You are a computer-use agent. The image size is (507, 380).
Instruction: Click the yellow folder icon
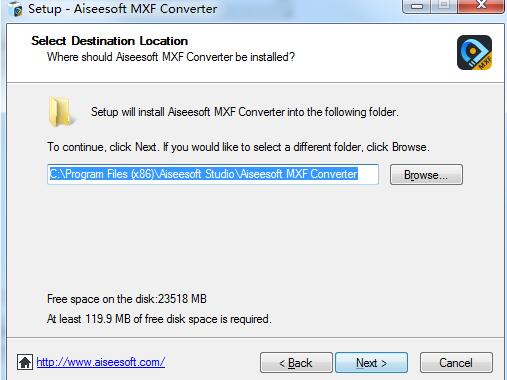click(x=60, y=112)
